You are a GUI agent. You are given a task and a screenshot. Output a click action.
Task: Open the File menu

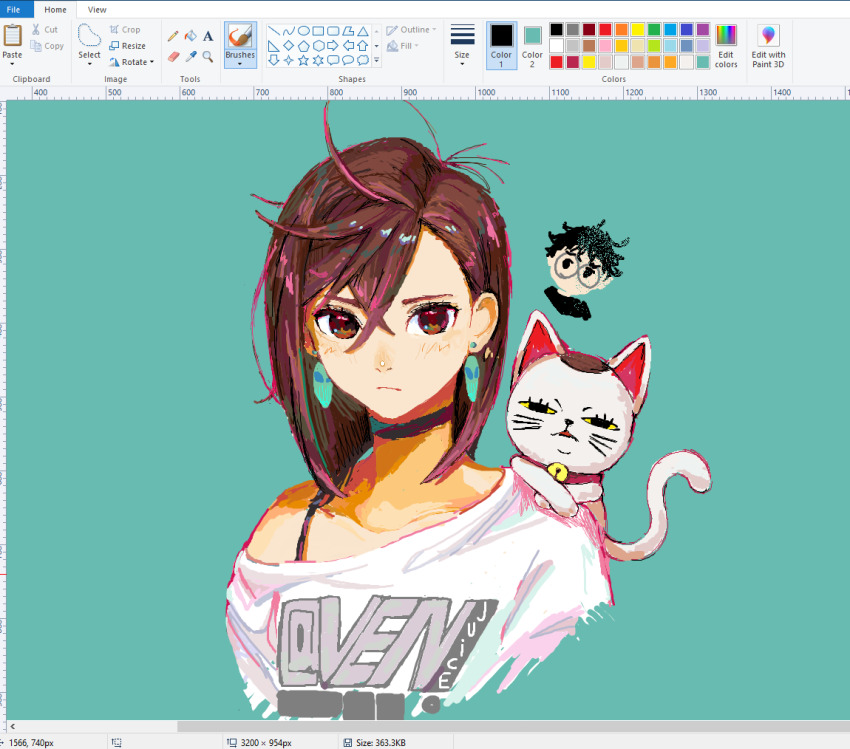tap(14, 9)
